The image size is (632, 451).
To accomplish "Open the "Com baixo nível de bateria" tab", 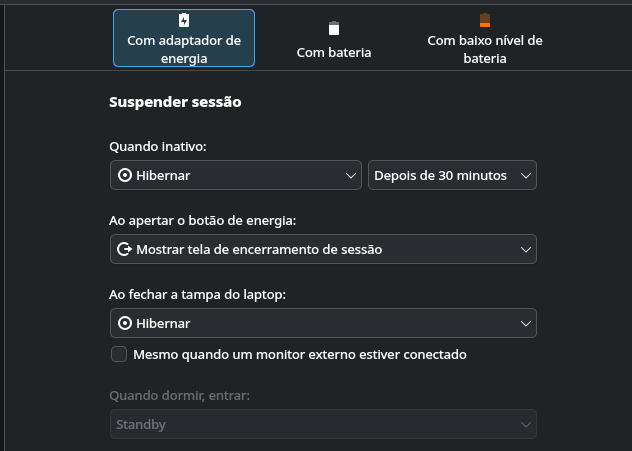I will (485, 49).
